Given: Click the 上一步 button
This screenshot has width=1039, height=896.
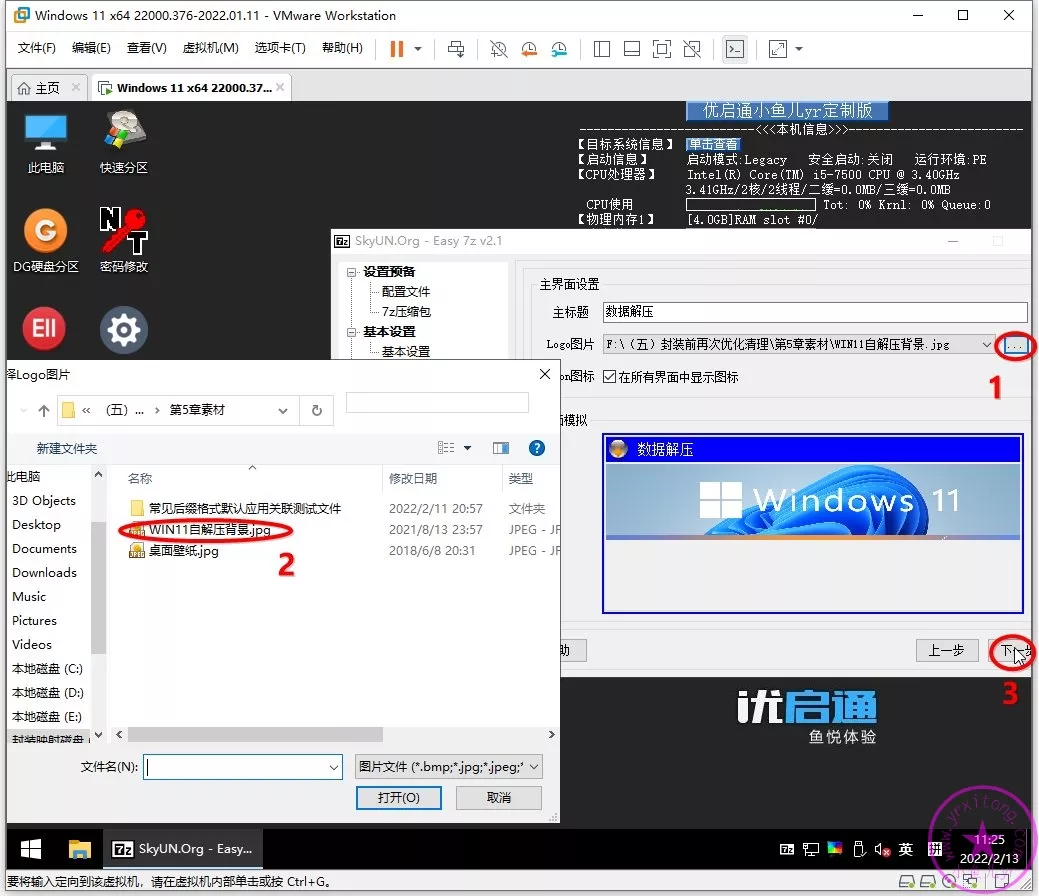Looking at the screenshot, I should coord(946,650).
